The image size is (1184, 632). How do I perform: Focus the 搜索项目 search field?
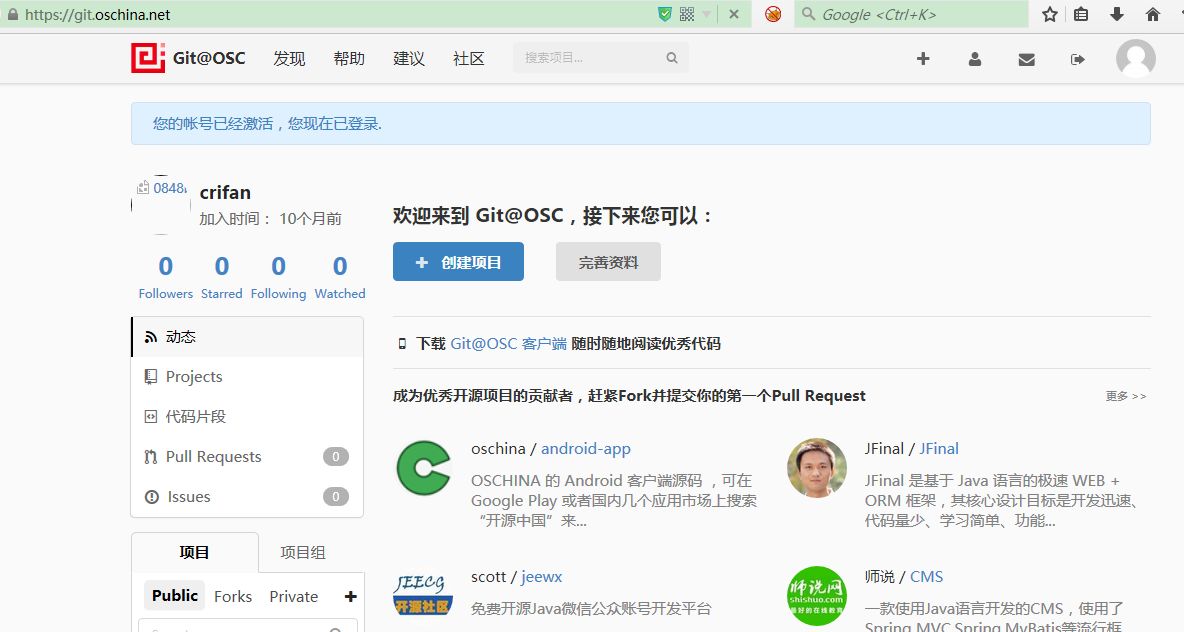pos(600,57)
